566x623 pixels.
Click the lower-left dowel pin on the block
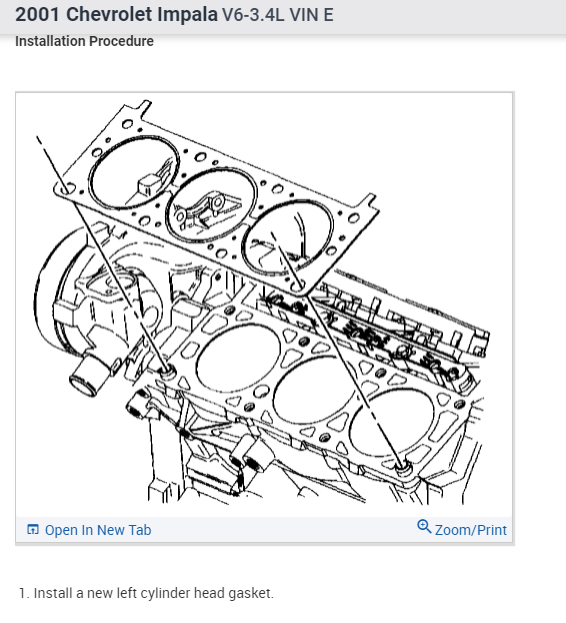point(167,372)
